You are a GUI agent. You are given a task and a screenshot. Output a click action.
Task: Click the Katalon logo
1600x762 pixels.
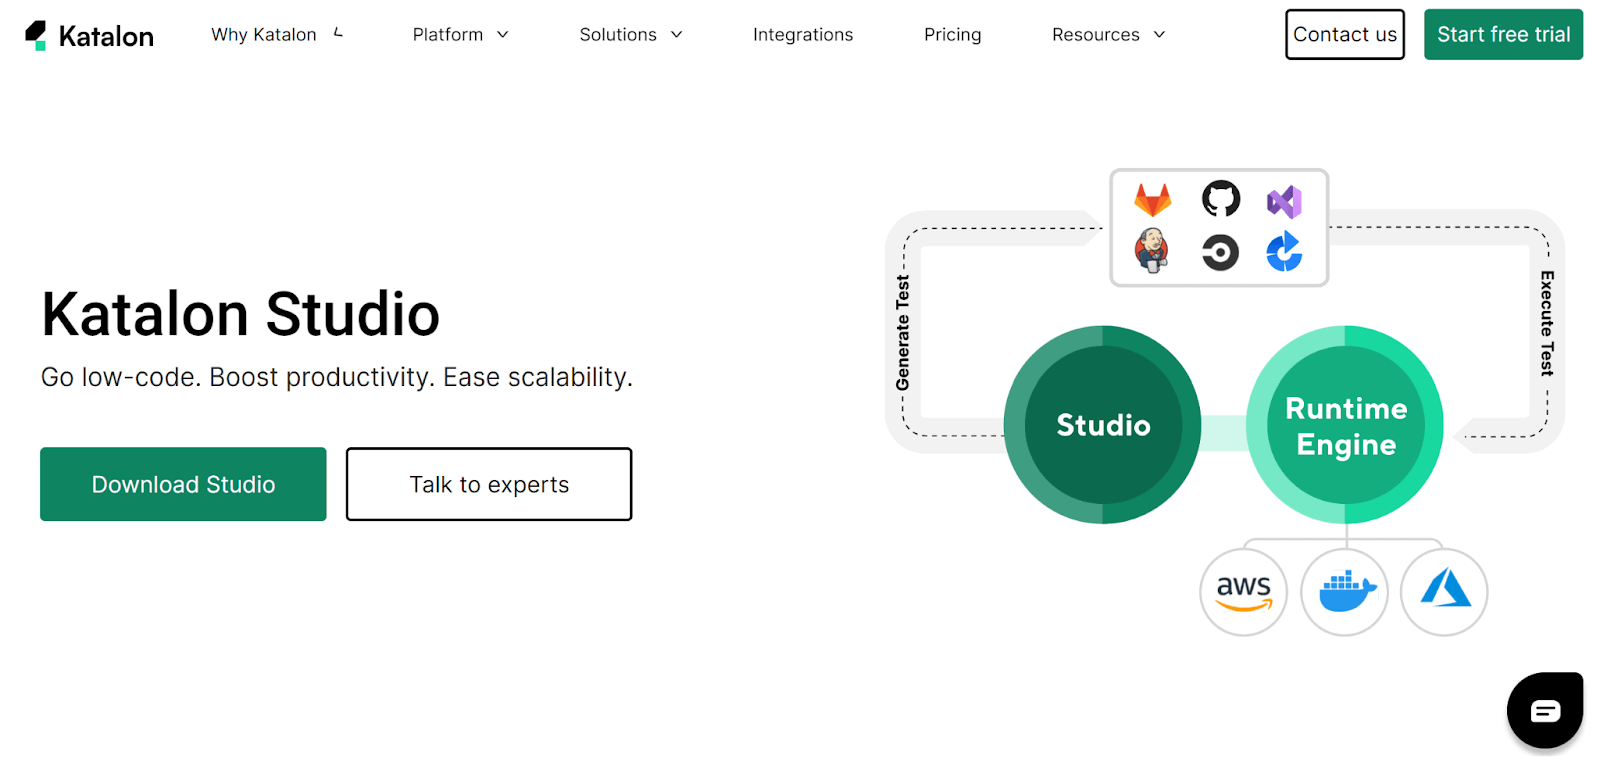pyautogui.click(x=89, y=36)
